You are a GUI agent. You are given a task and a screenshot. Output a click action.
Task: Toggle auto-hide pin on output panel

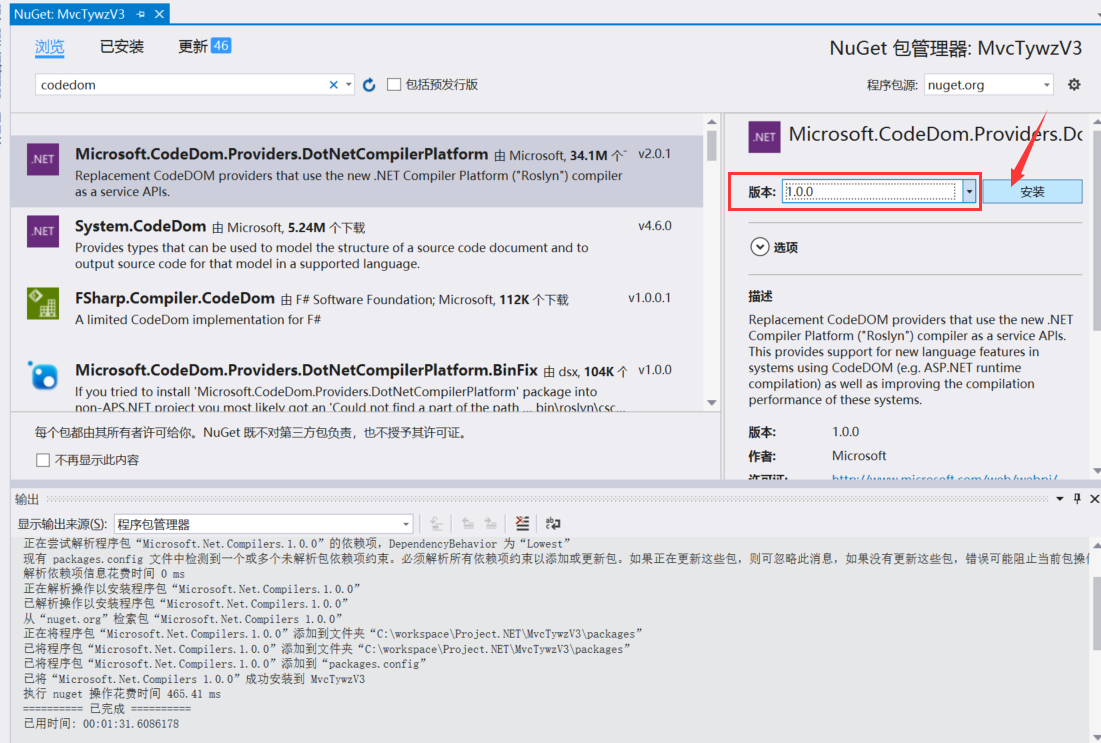tap(1077, 499)
